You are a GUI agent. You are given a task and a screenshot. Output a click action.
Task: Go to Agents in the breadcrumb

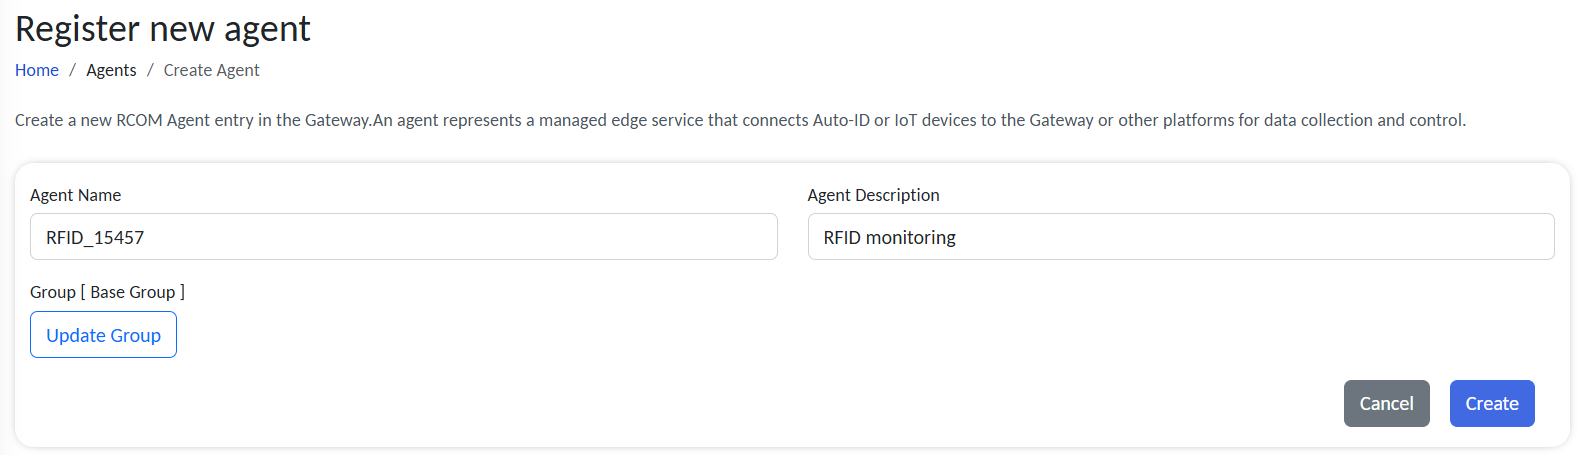pyautogui.click(x=111, y=70)
